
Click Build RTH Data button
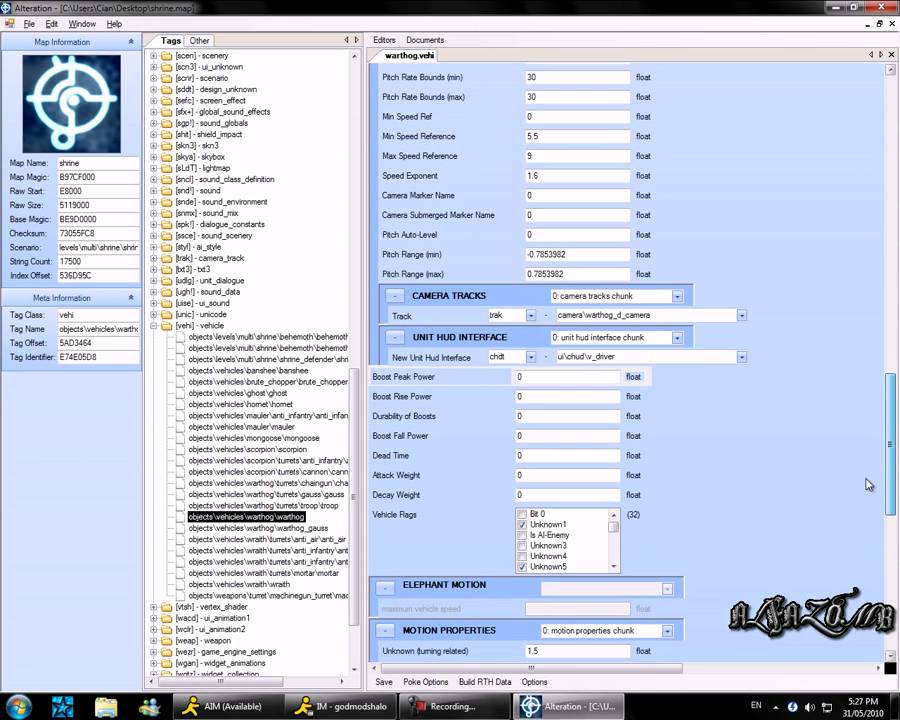click(485, 682)
